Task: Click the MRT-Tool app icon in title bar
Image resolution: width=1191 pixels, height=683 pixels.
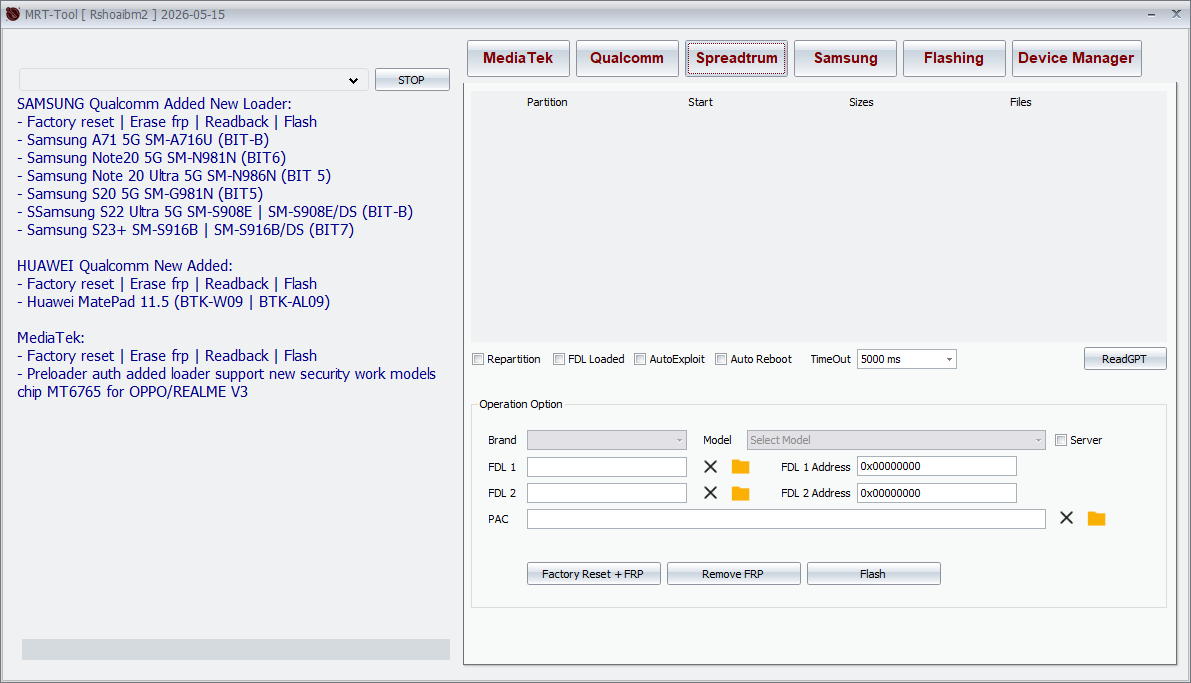Action: coord(13,14)
